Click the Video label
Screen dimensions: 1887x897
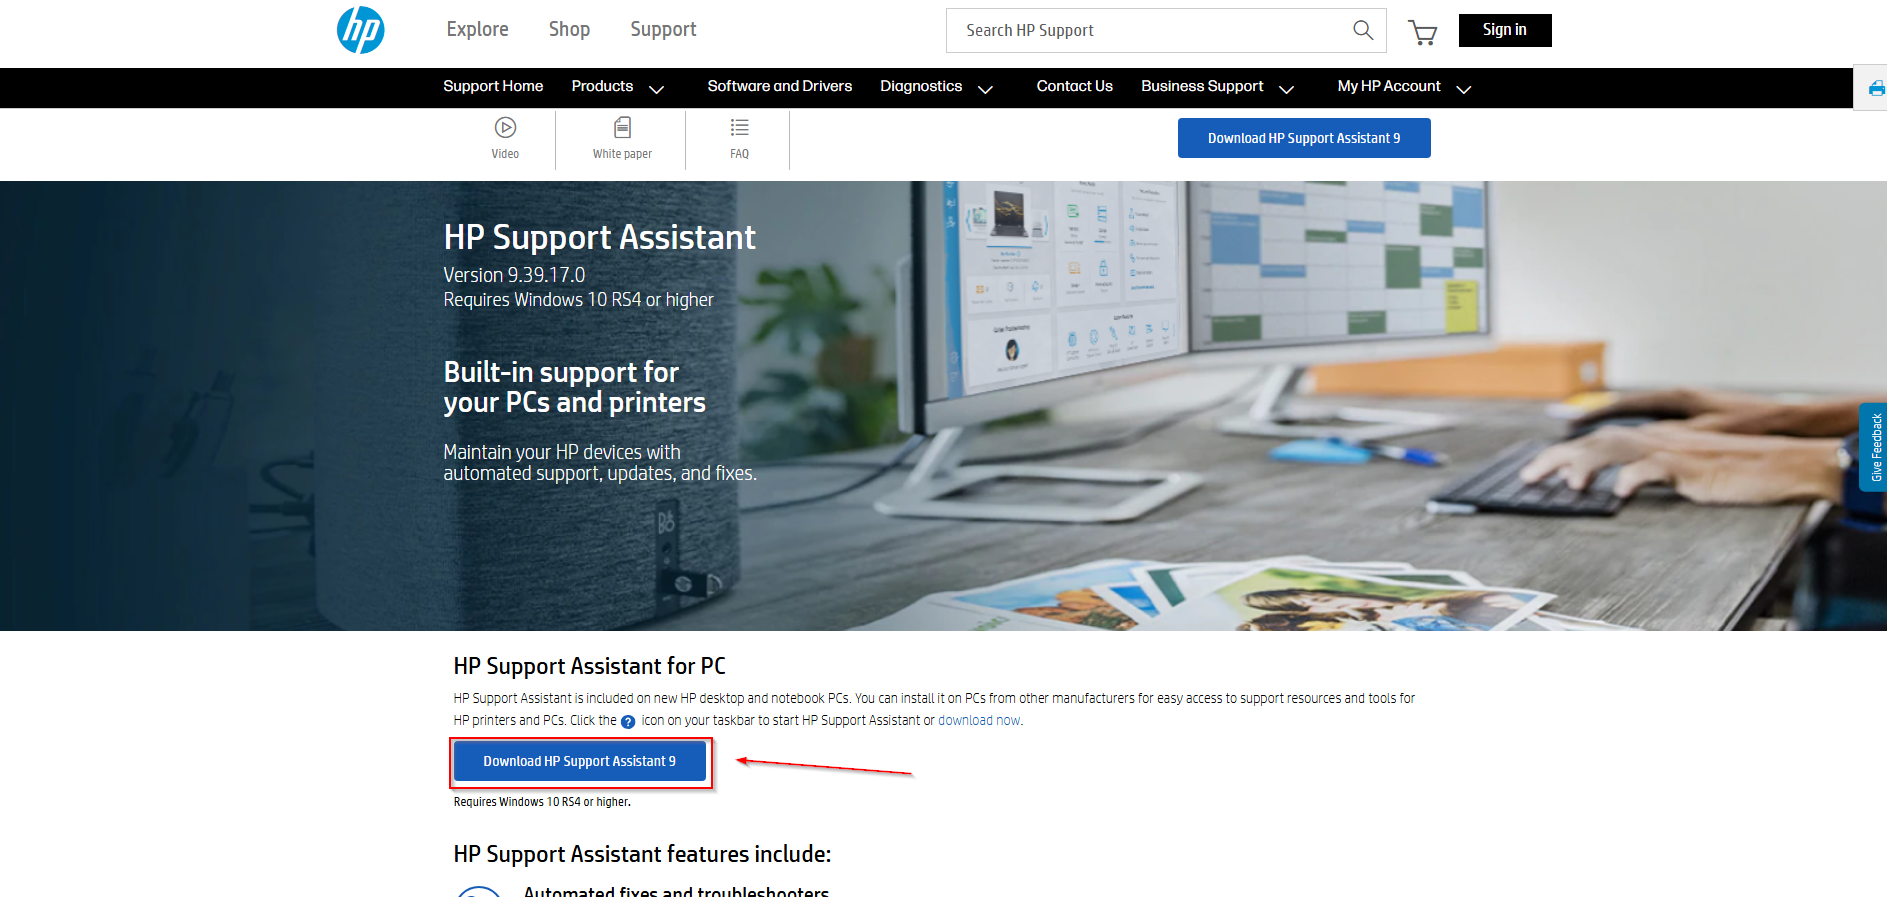point(505,154)
